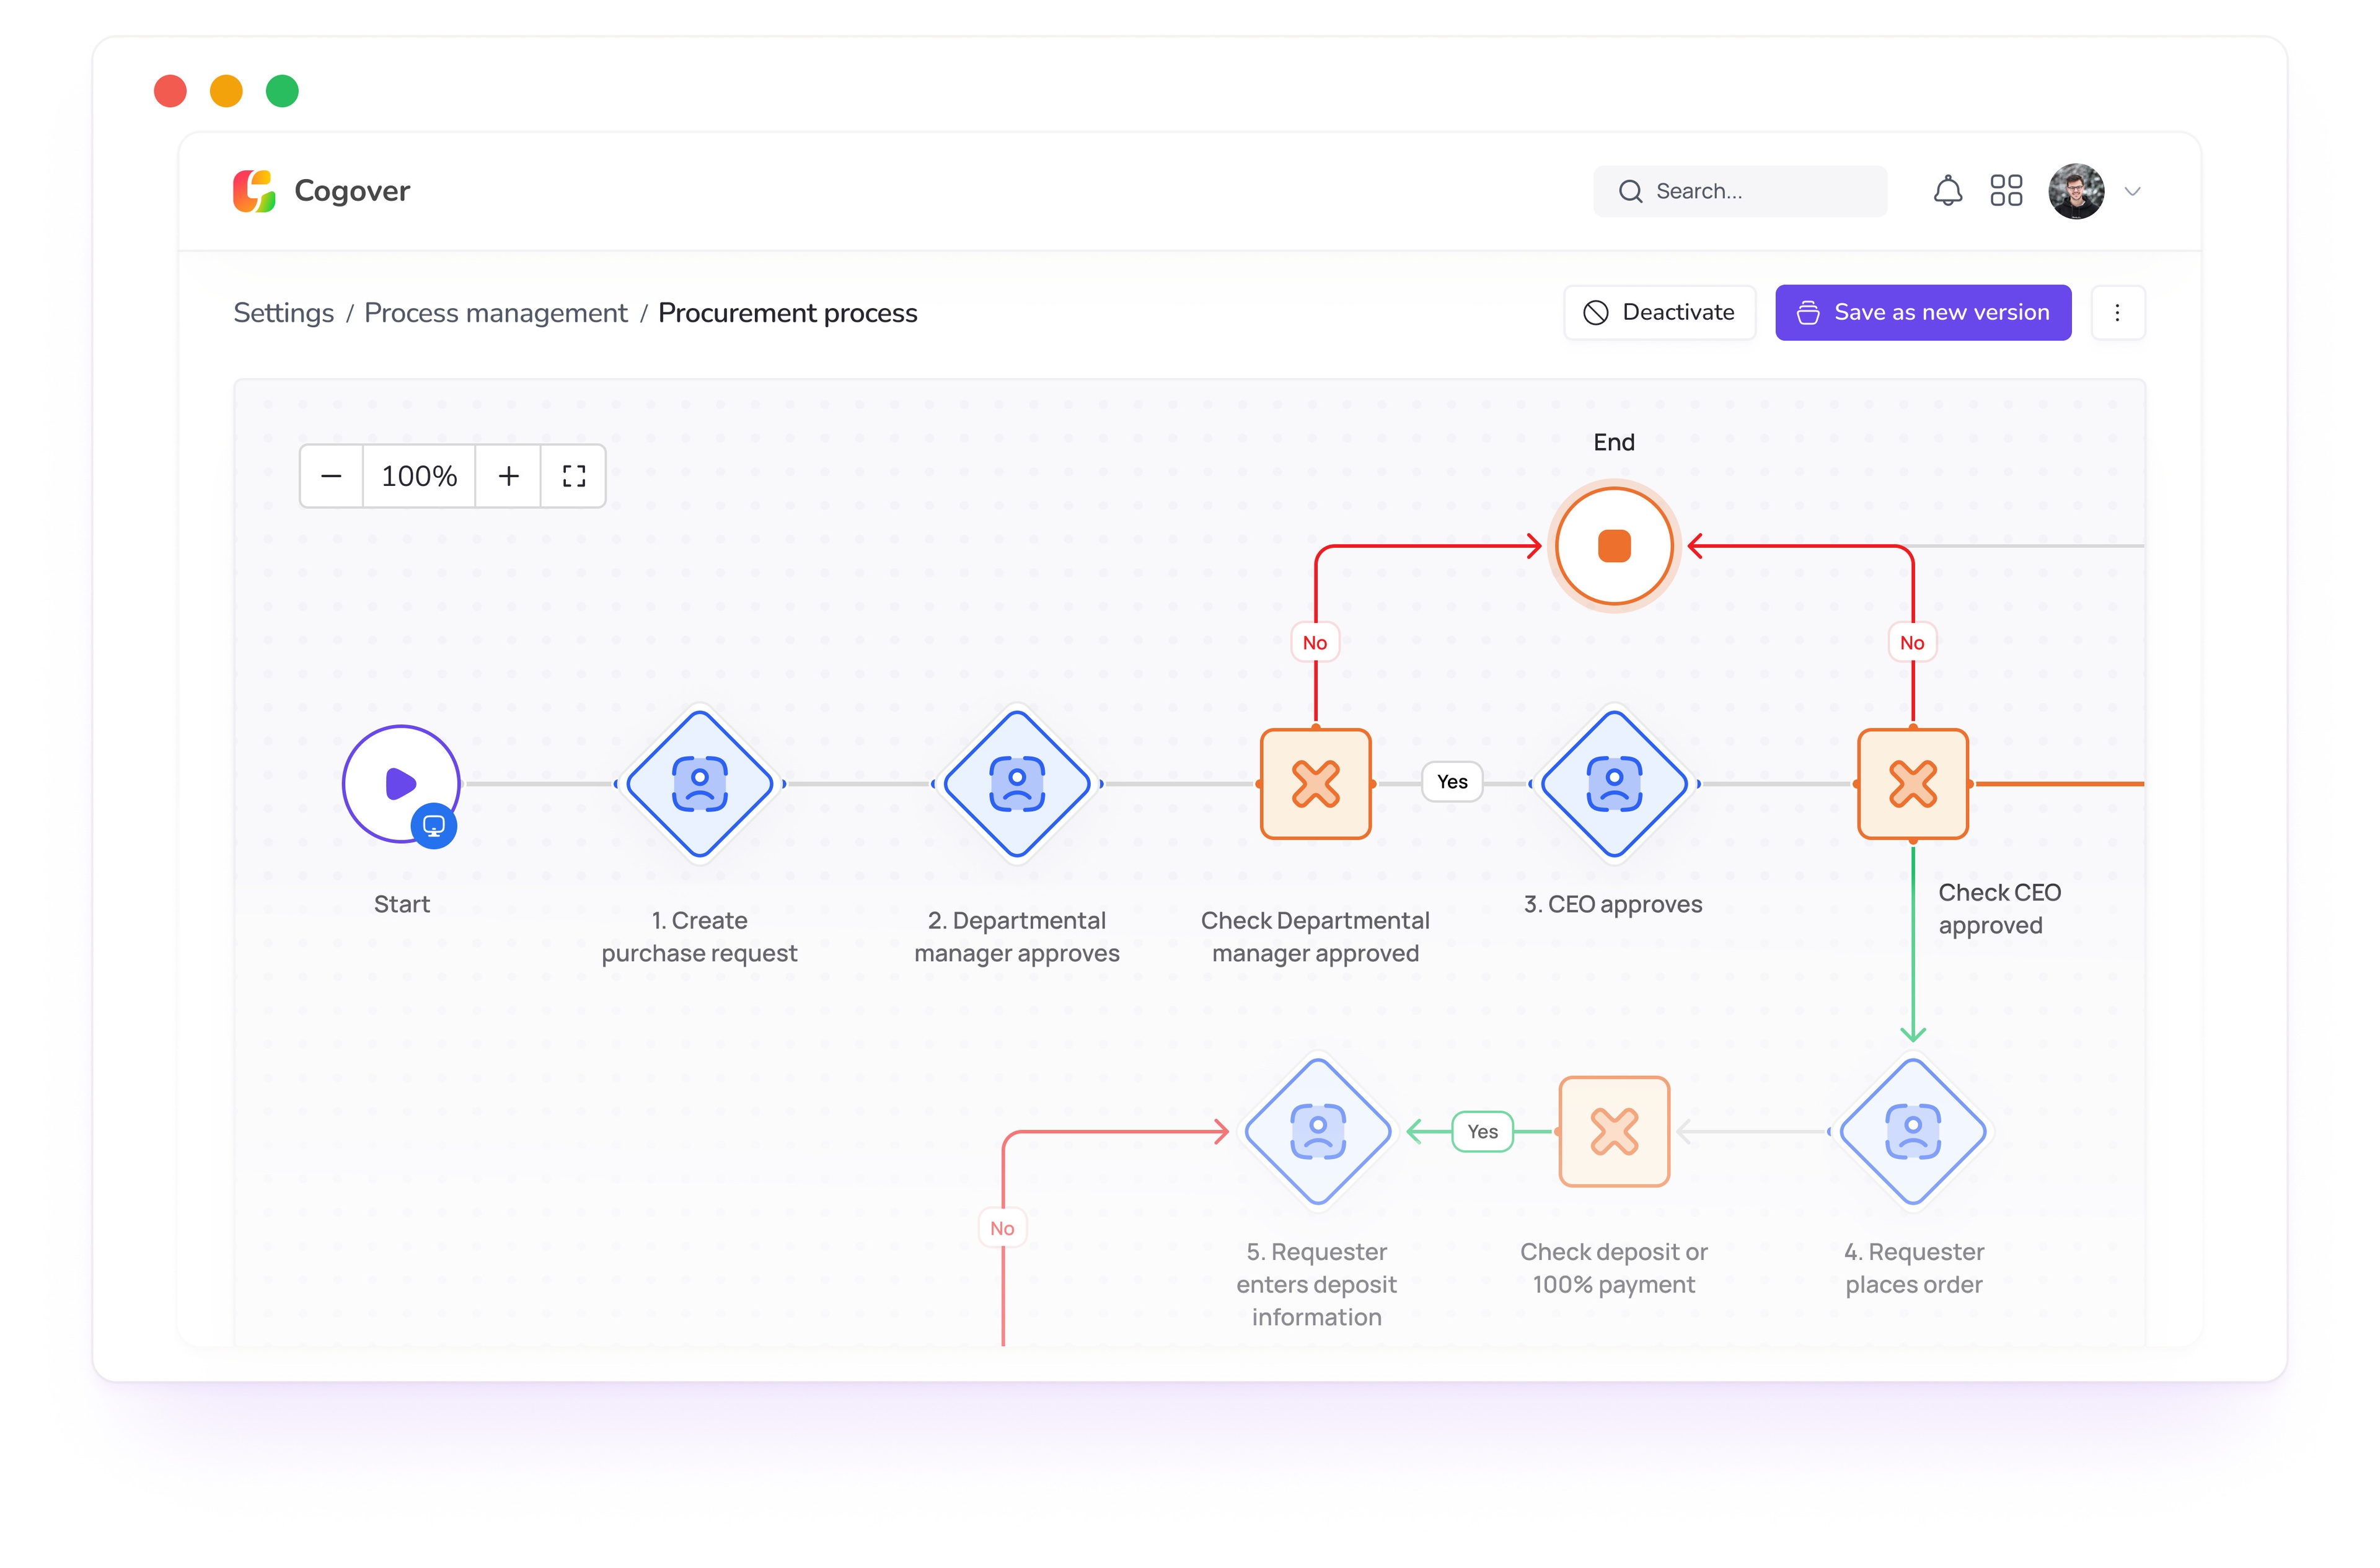Click the faded No label at bottom left
The height and width of the screenshot is (1568, 2380).
(1002, 1228)
